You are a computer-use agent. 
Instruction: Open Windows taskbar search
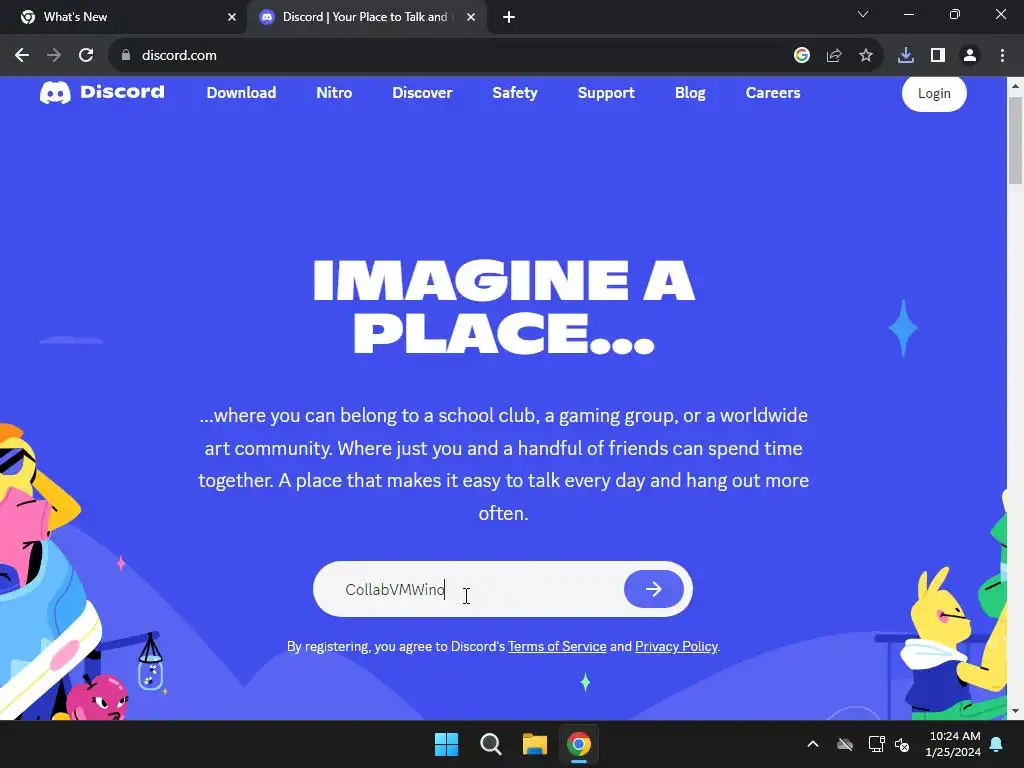coord(490,744)
